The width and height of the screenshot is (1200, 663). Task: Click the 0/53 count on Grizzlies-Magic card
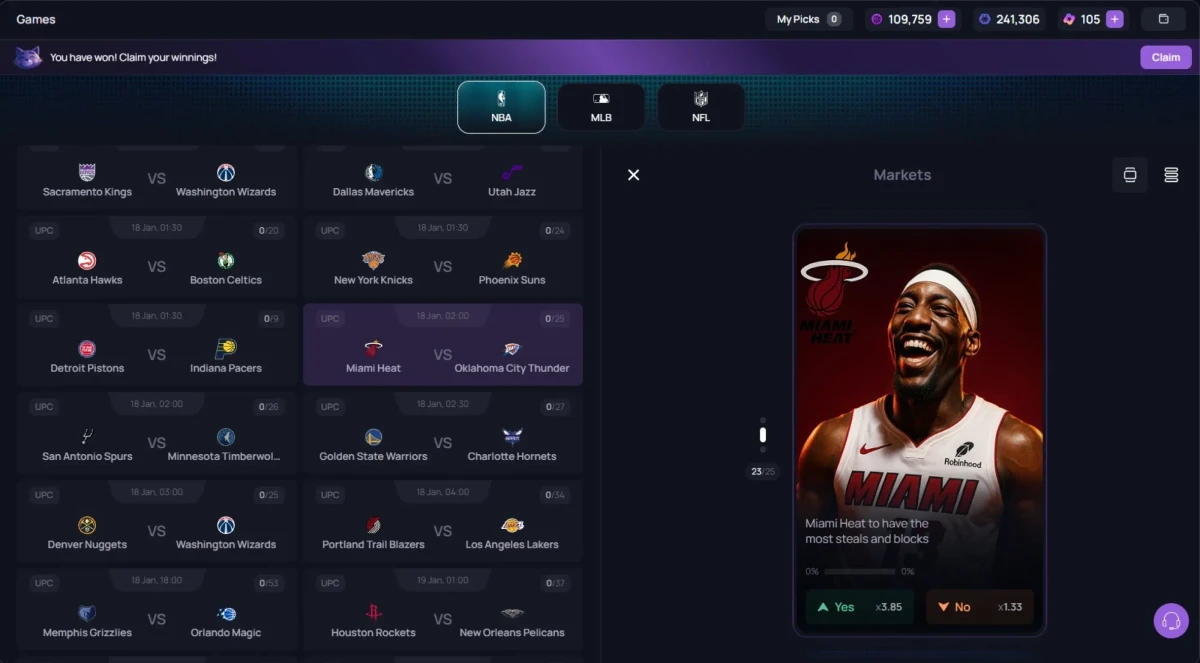tap(269, 583)
